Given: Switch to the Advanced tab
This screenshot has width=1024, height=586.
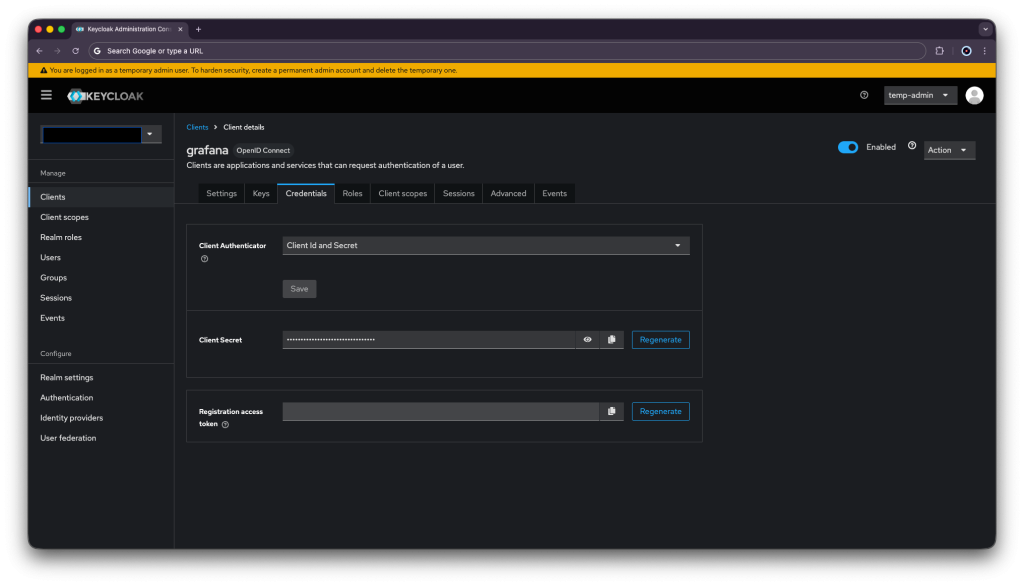Looking at the screenshot, I should [508, 193].
